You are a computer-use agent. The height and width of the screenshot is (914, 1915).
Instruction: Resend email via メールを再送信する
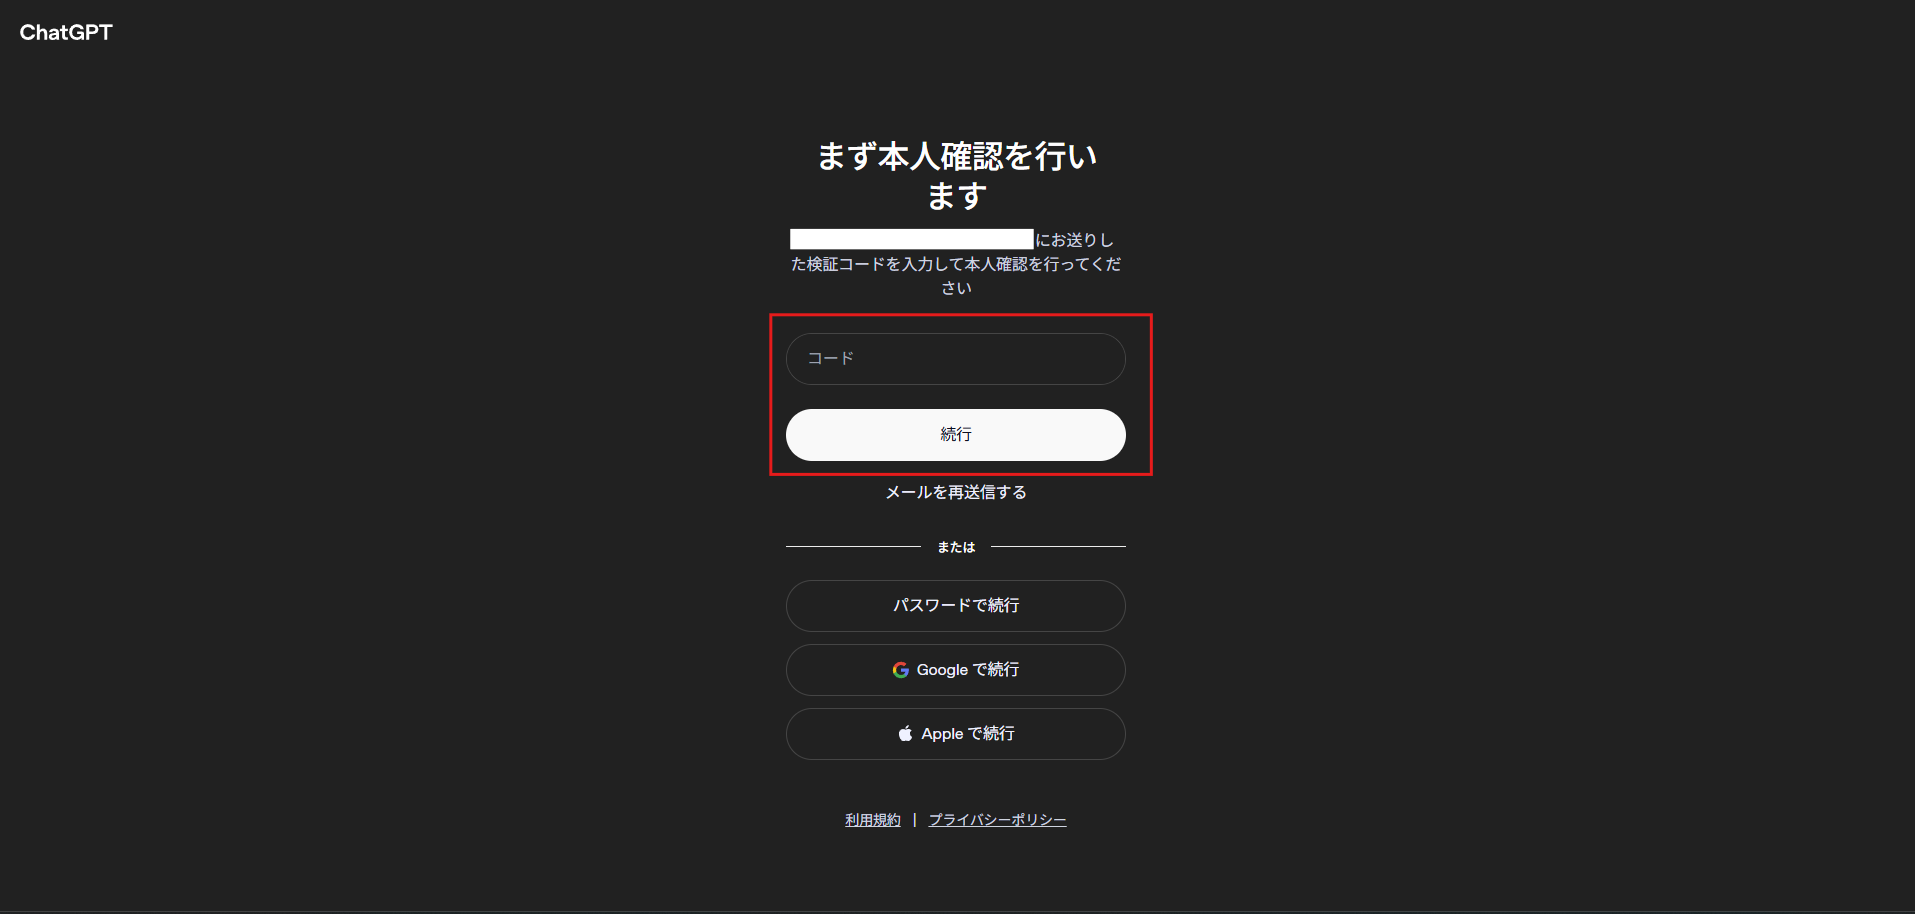click(956, 492)
